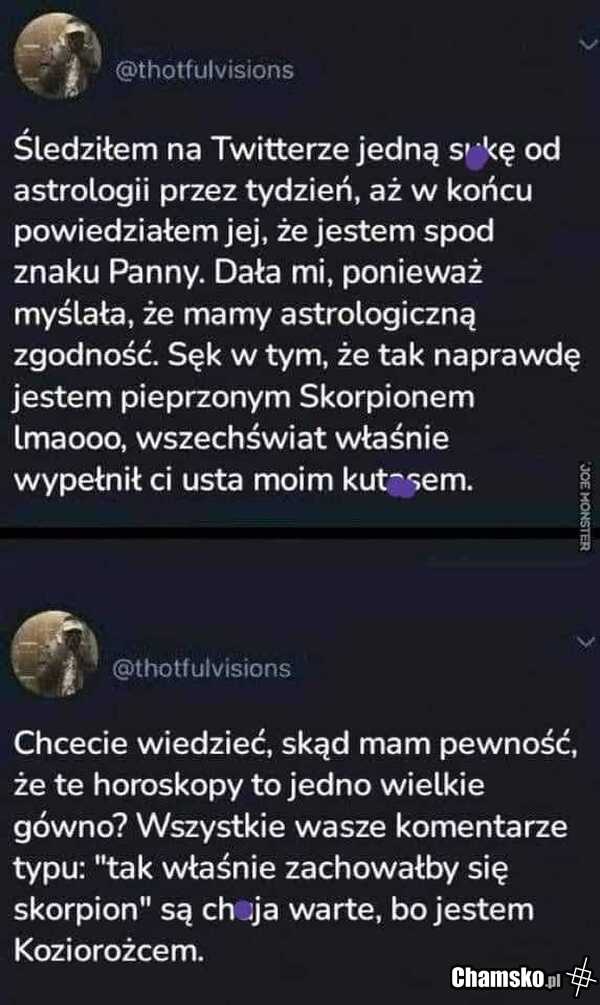The width and height of the screenshot is (600, 1005).
Task: Click the Chamsko.pl logo watermark
Action: [506, 977]
